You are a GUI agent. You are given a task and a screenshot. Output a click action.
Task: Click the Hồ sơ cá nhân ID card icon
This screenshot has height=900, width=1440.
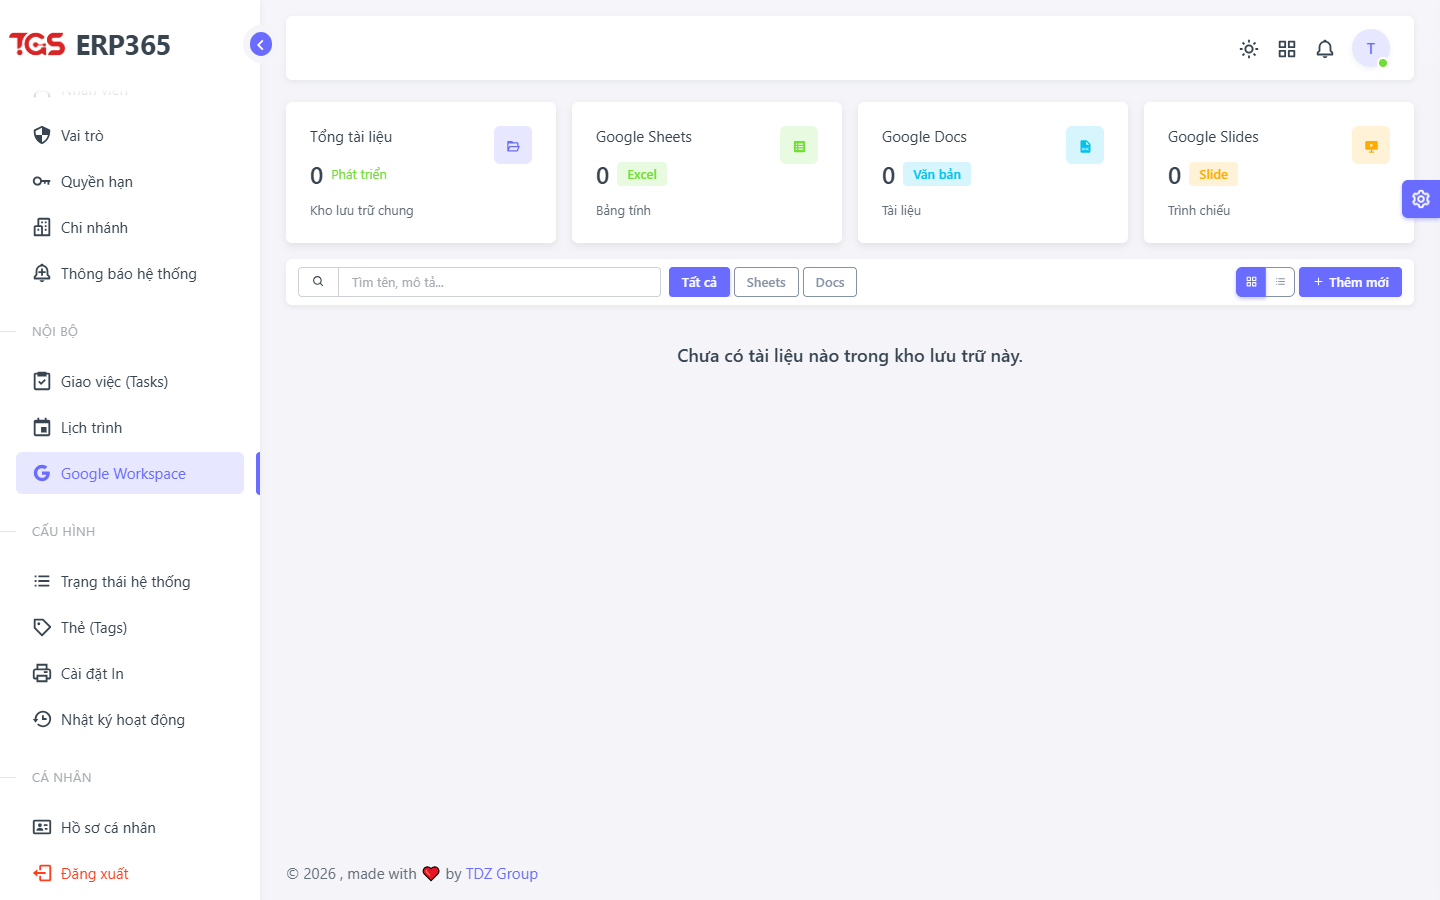42,827
